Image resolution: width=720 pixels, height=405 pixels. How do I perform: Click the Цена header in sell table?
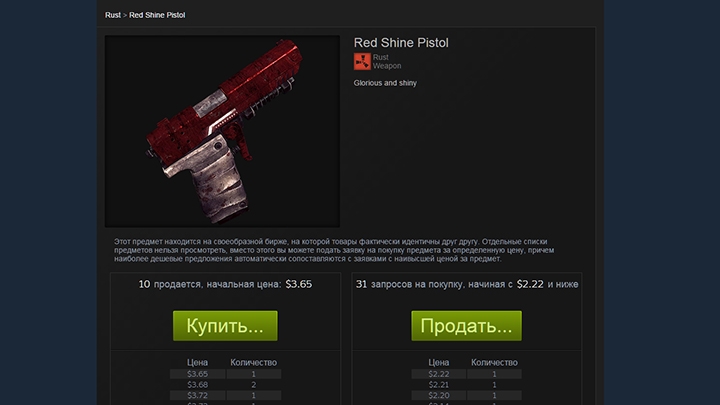[197, 362]
